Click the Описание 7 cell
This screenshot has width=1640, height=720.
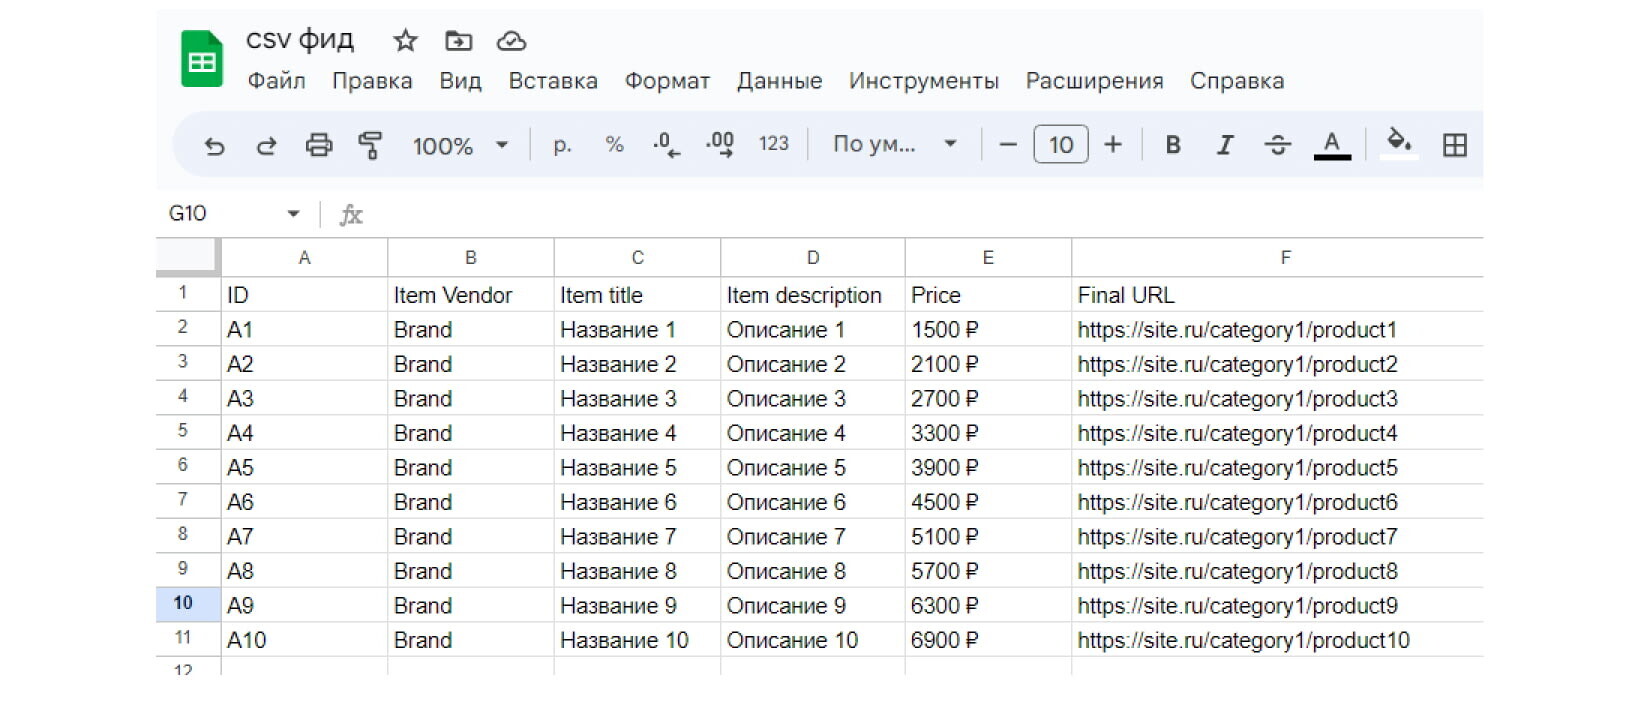pyautogui.click(x=813, y=536)
